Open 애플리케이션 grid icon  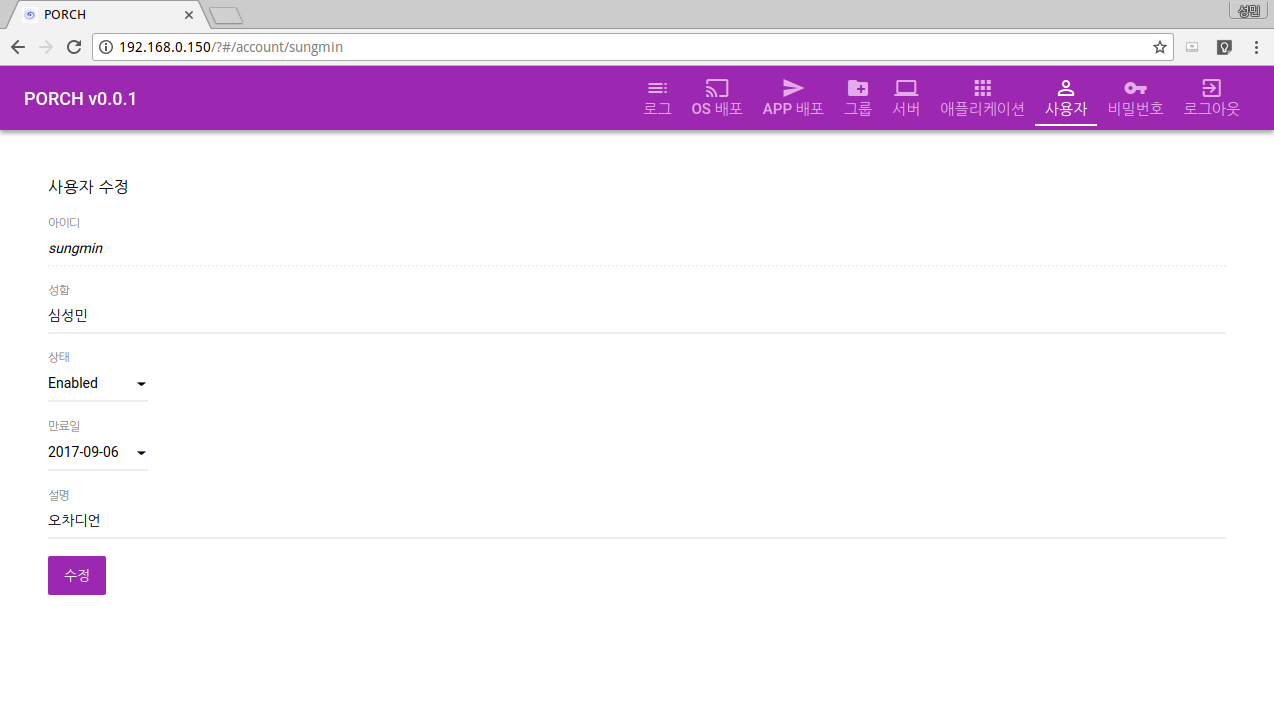coord(983,88)
